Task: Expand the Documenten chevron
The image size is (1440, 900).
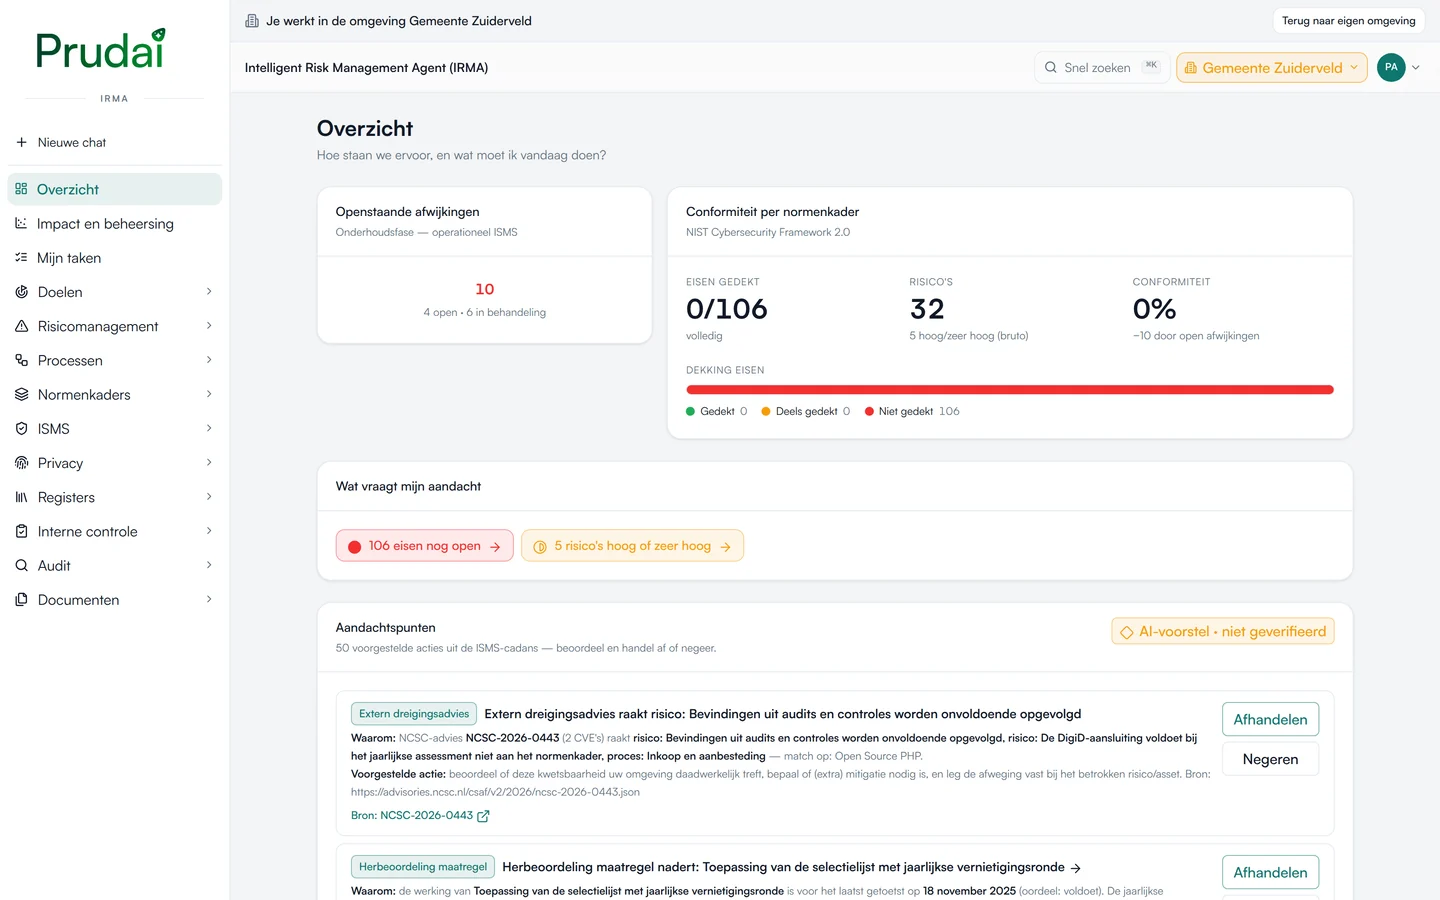Action: coord(209,599)
